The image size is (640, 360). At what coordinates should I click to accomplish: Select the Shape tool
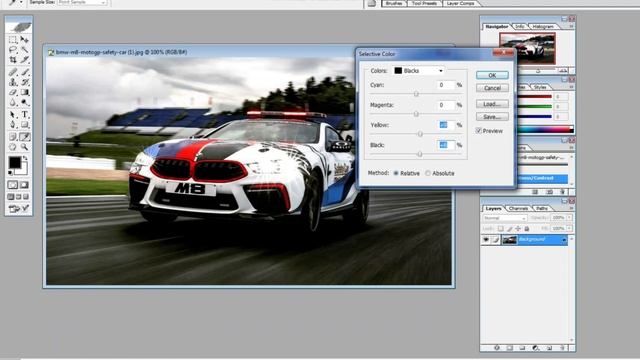tap(24, 124)
